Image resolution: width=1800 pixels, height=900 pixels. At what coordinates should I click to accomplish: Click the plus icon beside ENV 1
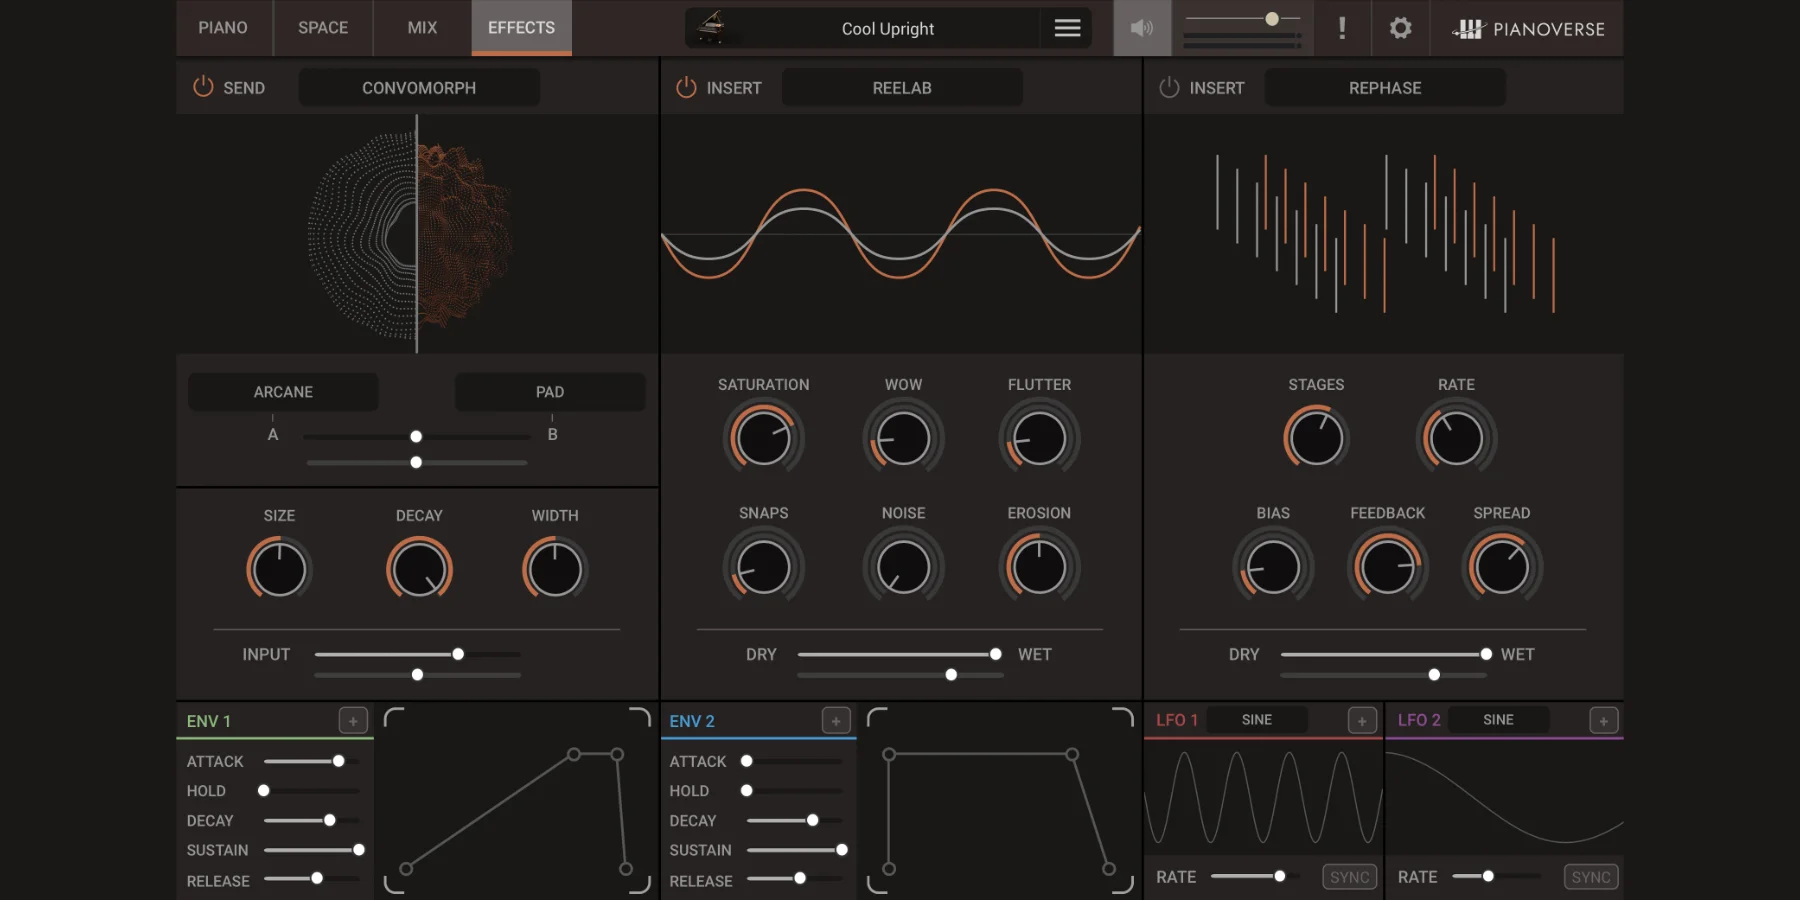coord(353,720)
